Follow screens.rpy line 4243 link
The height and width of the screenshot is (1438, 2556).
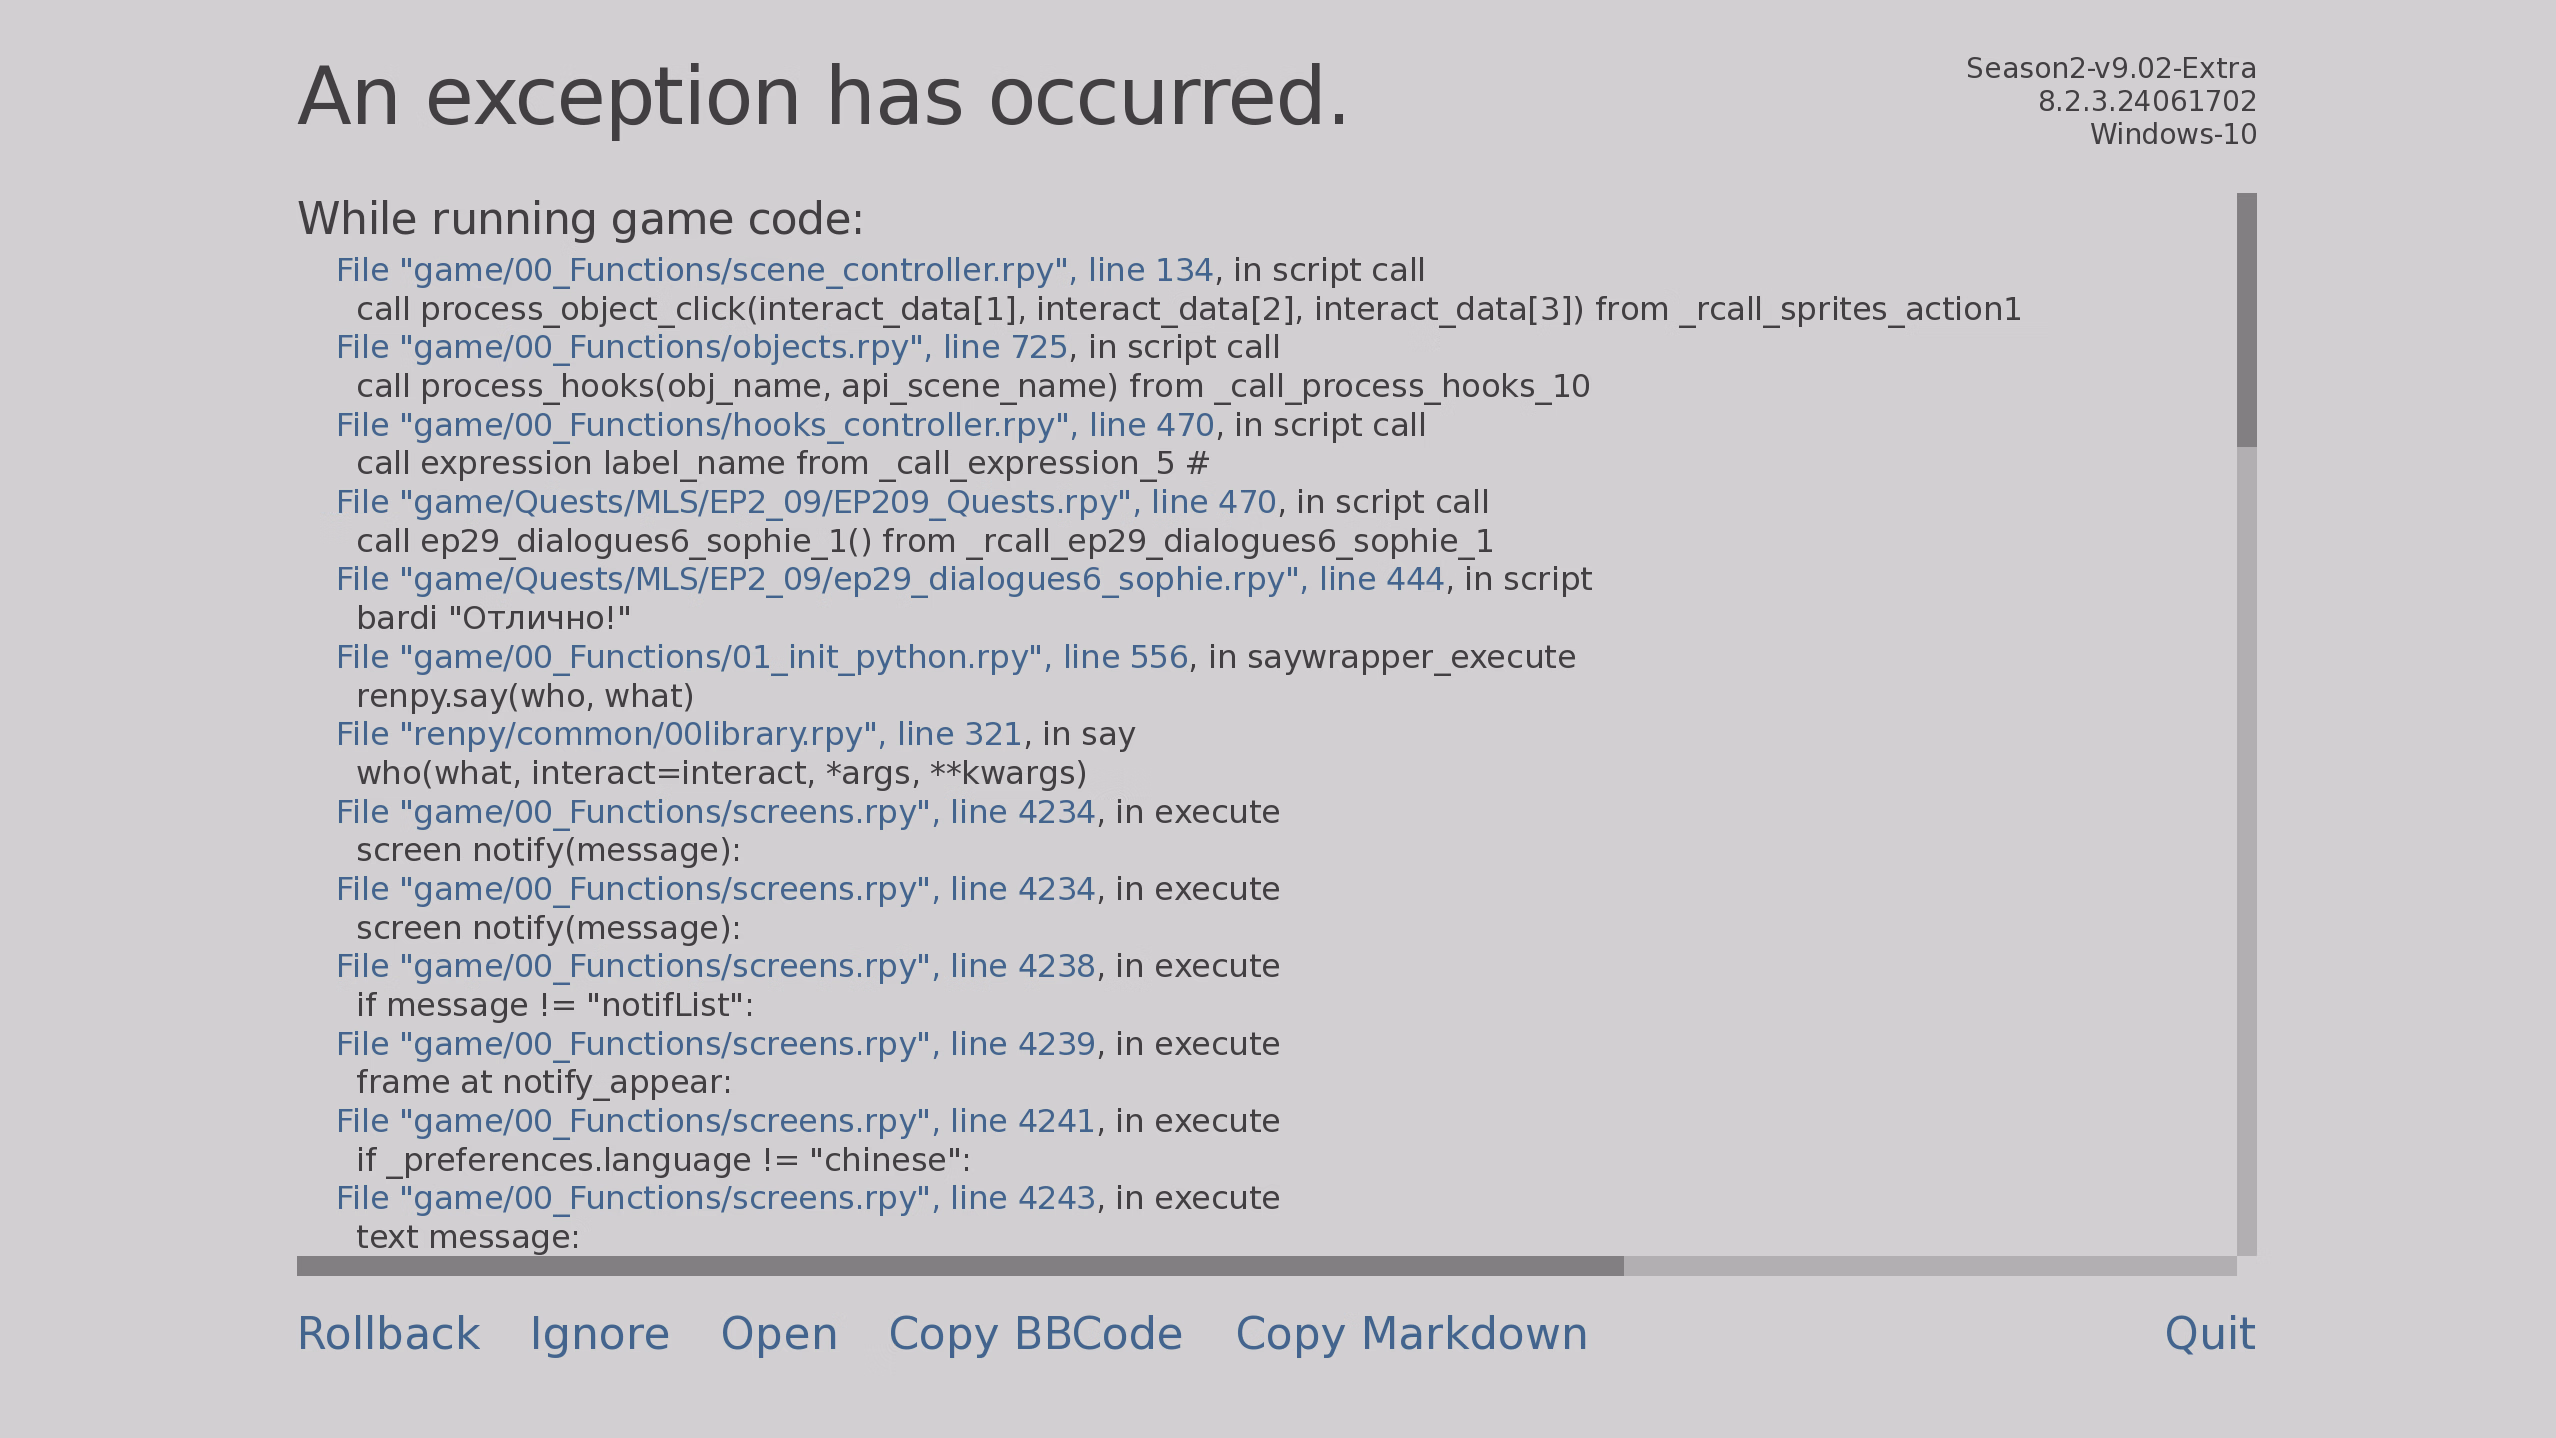[x=715, y=1199]
